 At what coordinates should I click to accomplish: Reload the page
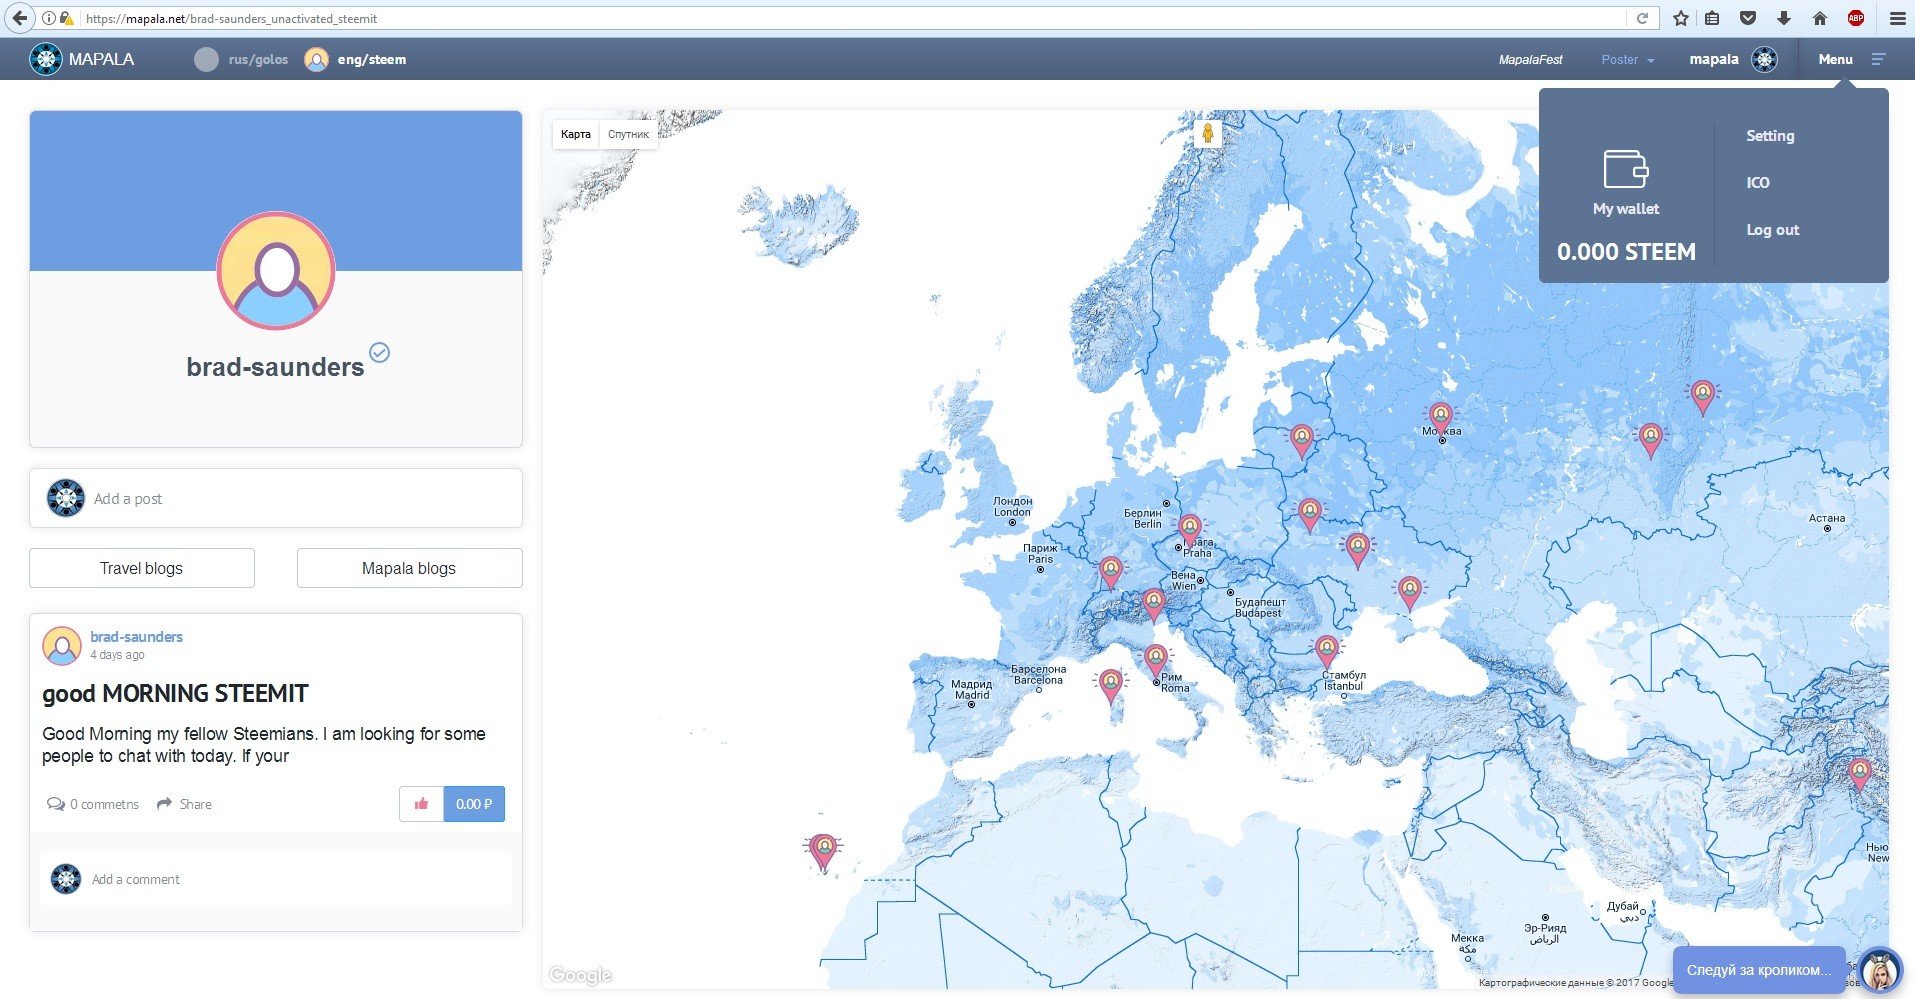(x=1642, y=18)
